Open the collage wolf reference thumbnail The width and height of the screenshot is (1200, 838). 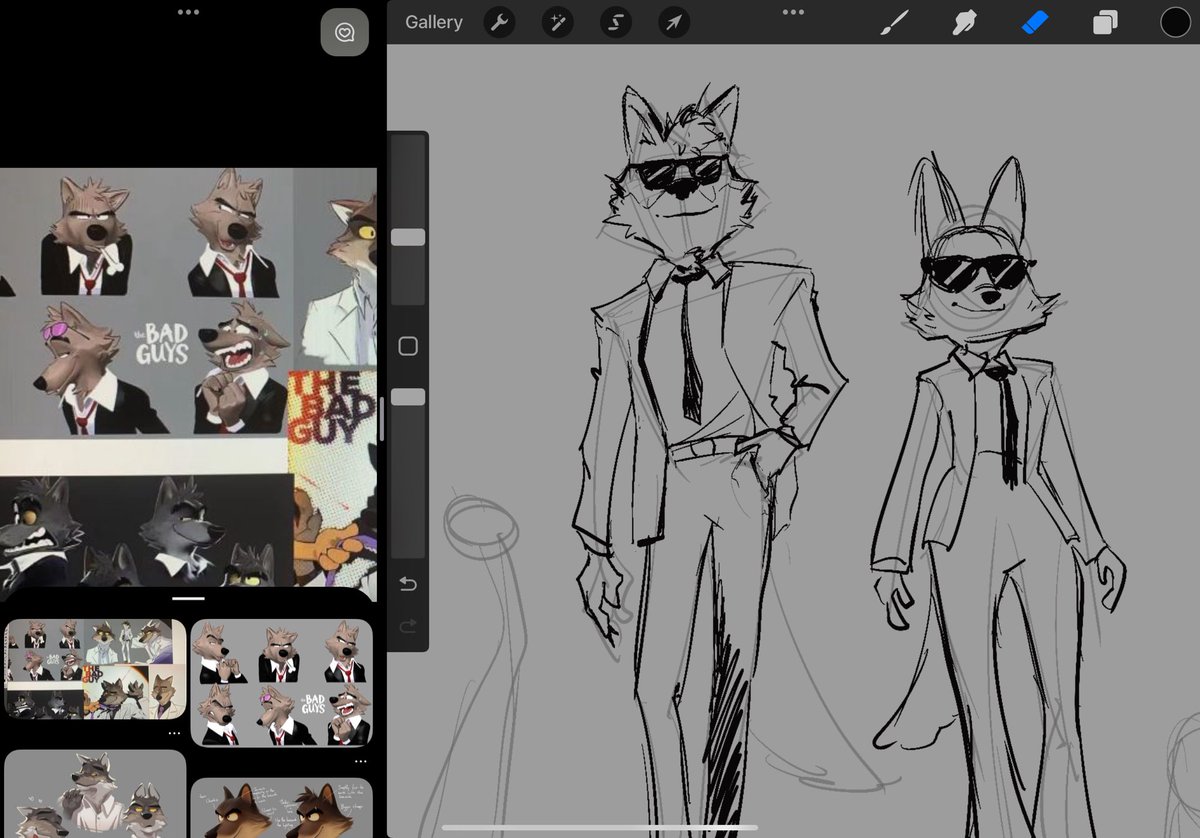point(95,669)
